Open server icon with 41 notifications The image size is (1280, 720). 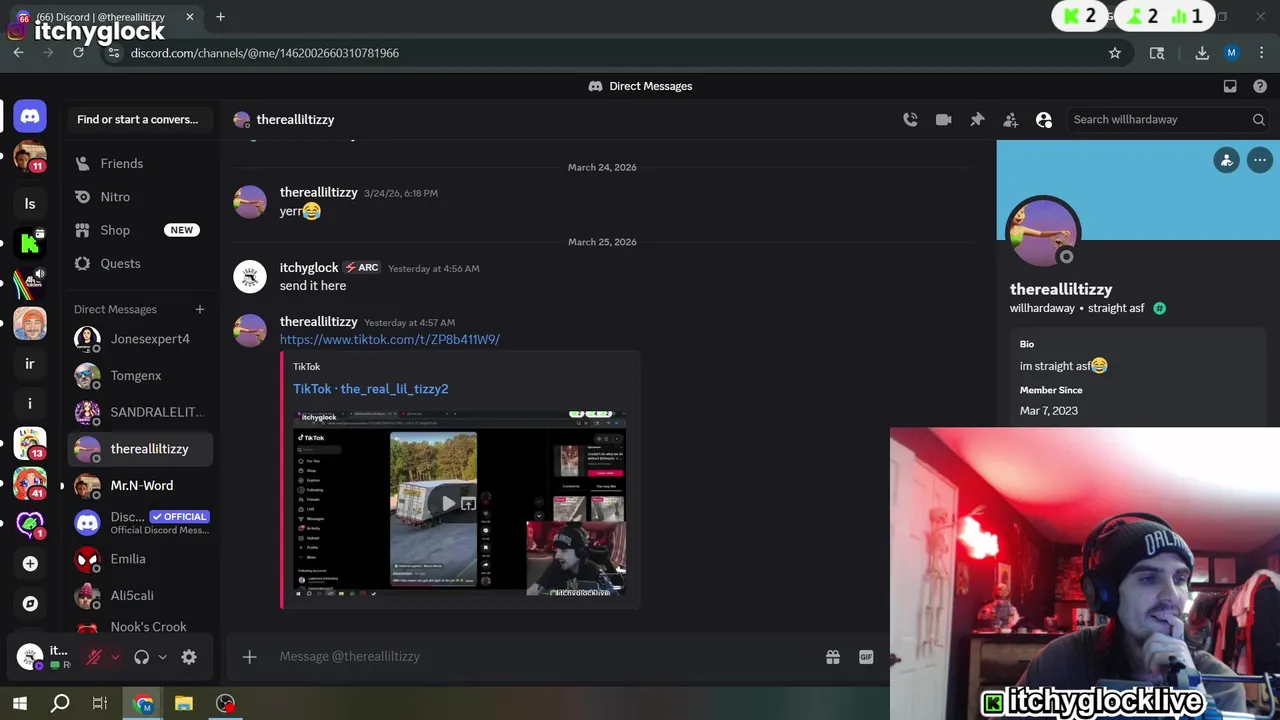[x=30, y=484]
